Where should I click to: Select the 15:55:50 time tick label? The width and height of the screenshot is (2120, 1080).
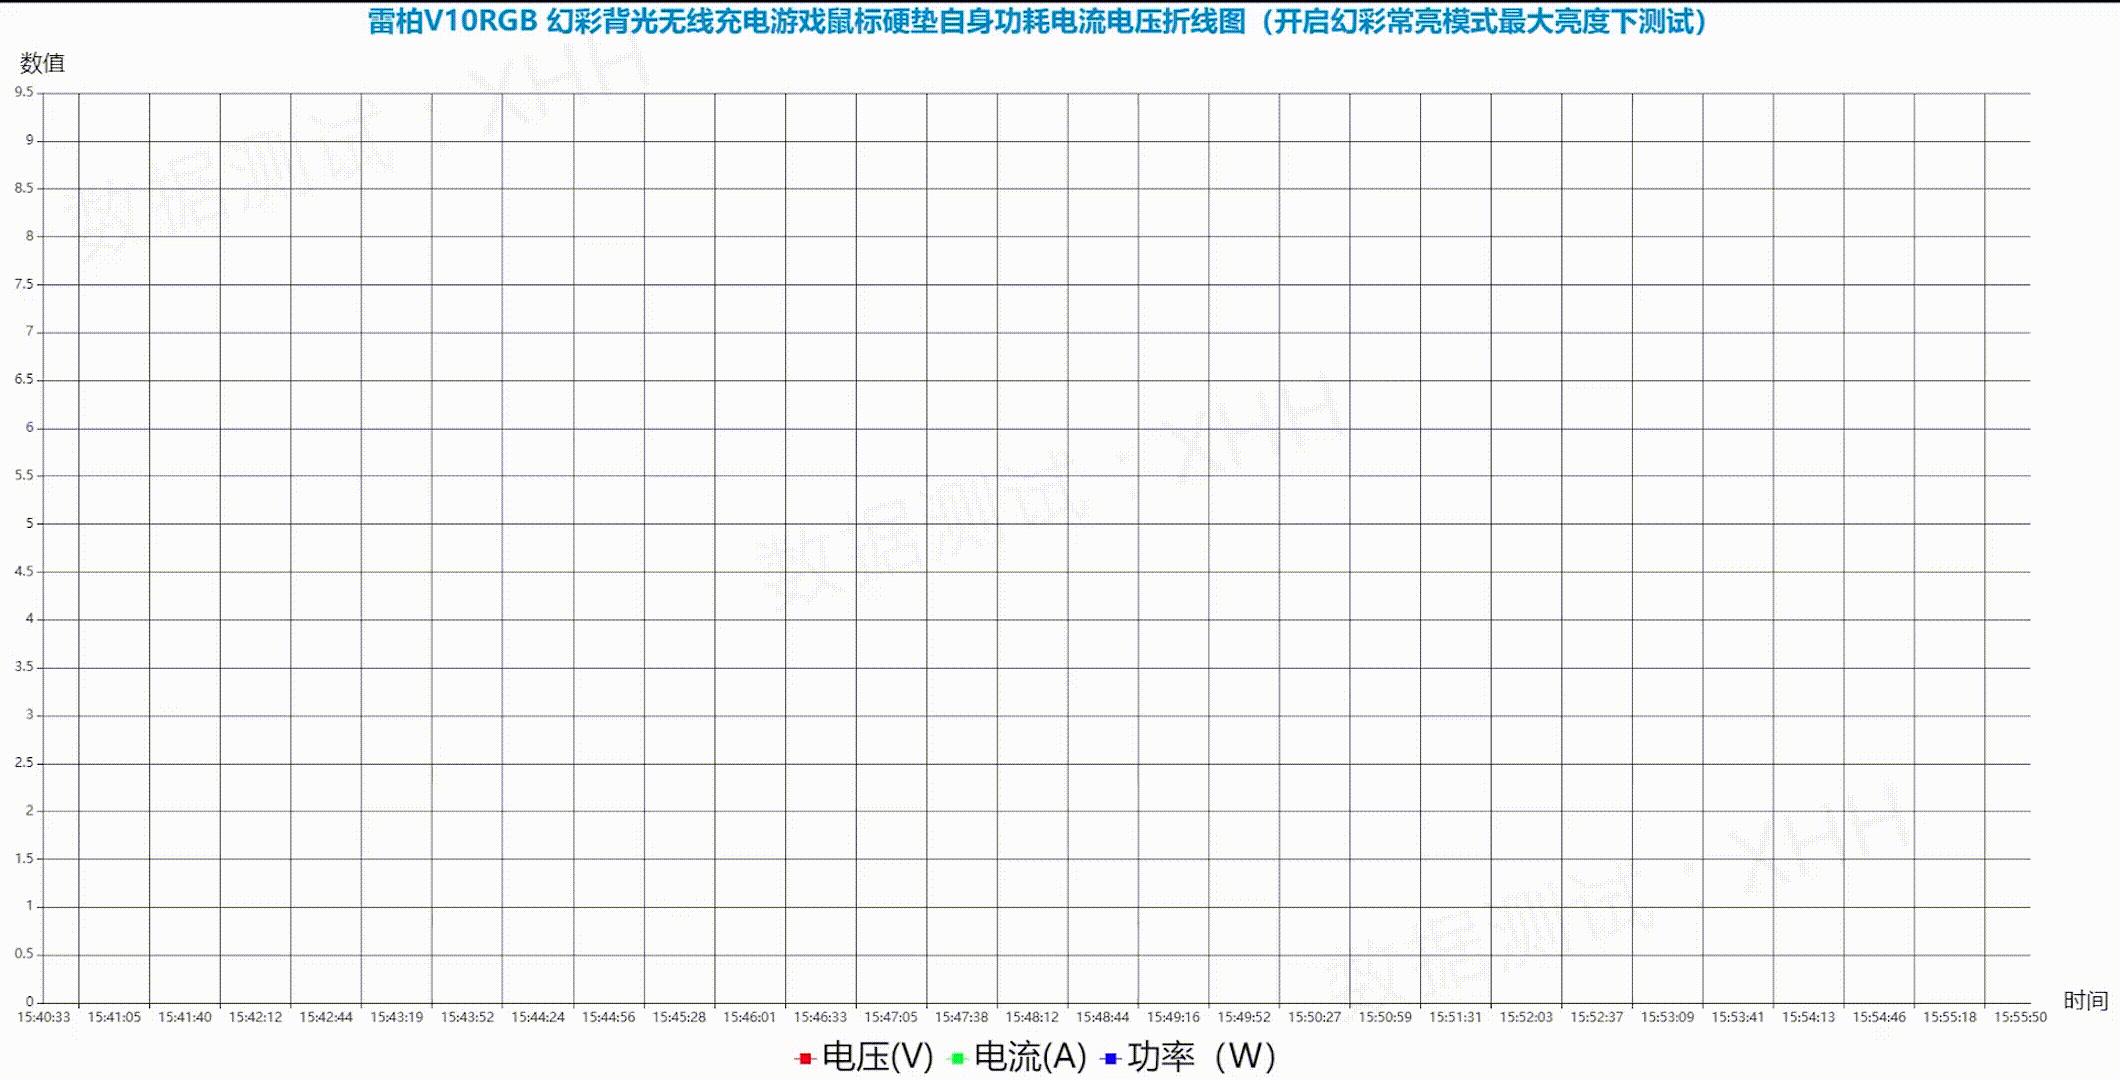point(2020,1017)
